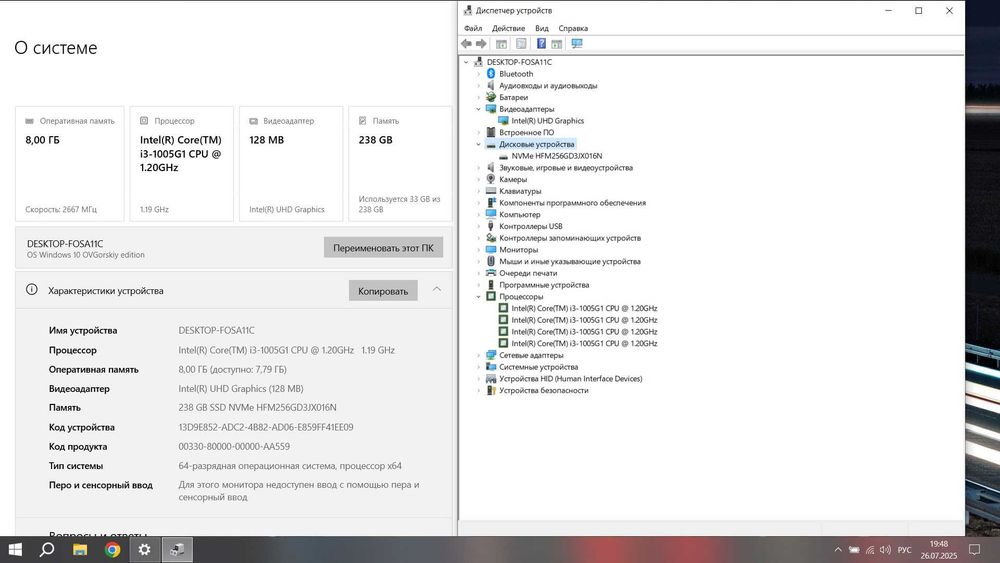The height and width of the screenshot is (563, 1000).
Task: Open the Файл menu
Action: pyautogui.click(x=473, y=29)
